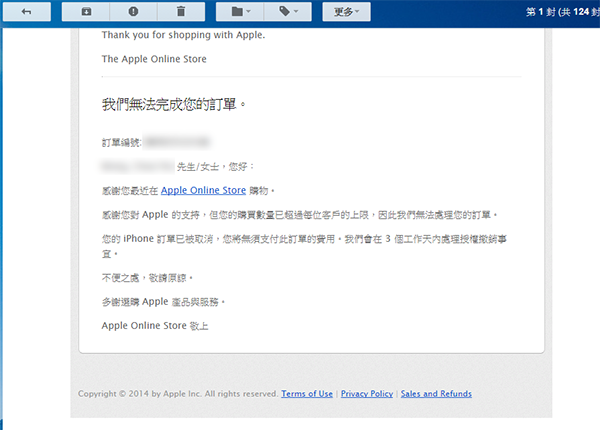Click the blurred order number after 訂單編號

178,144
